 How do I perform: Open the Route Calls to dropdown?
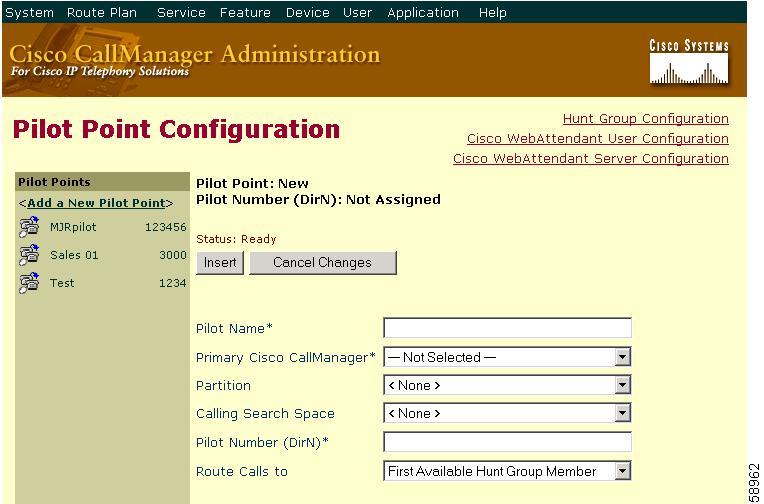point(507,471)
